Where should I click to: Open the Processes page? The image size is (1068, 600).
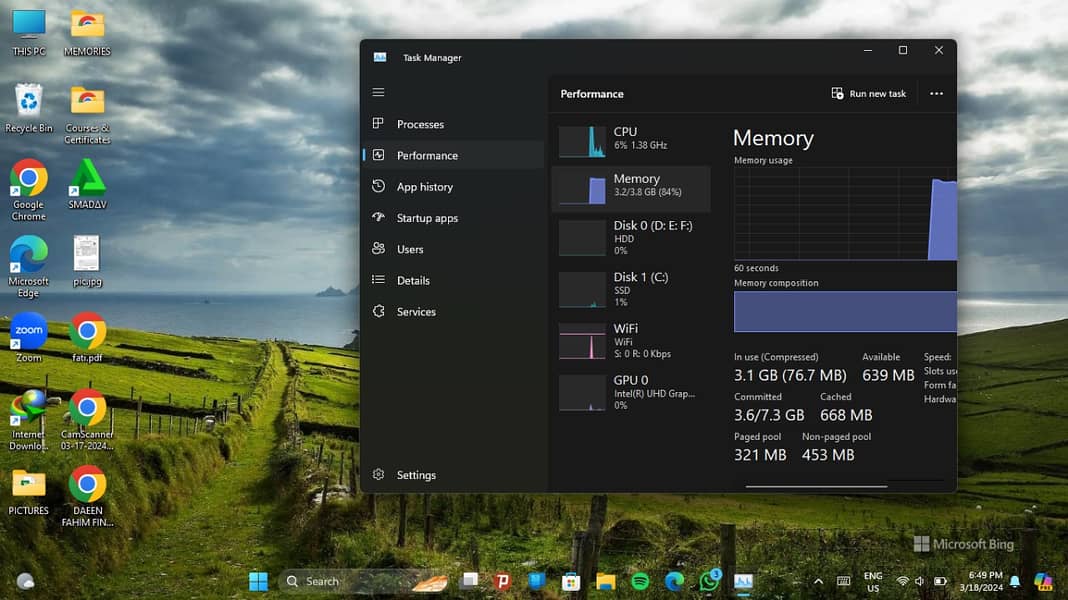(420, 124)
